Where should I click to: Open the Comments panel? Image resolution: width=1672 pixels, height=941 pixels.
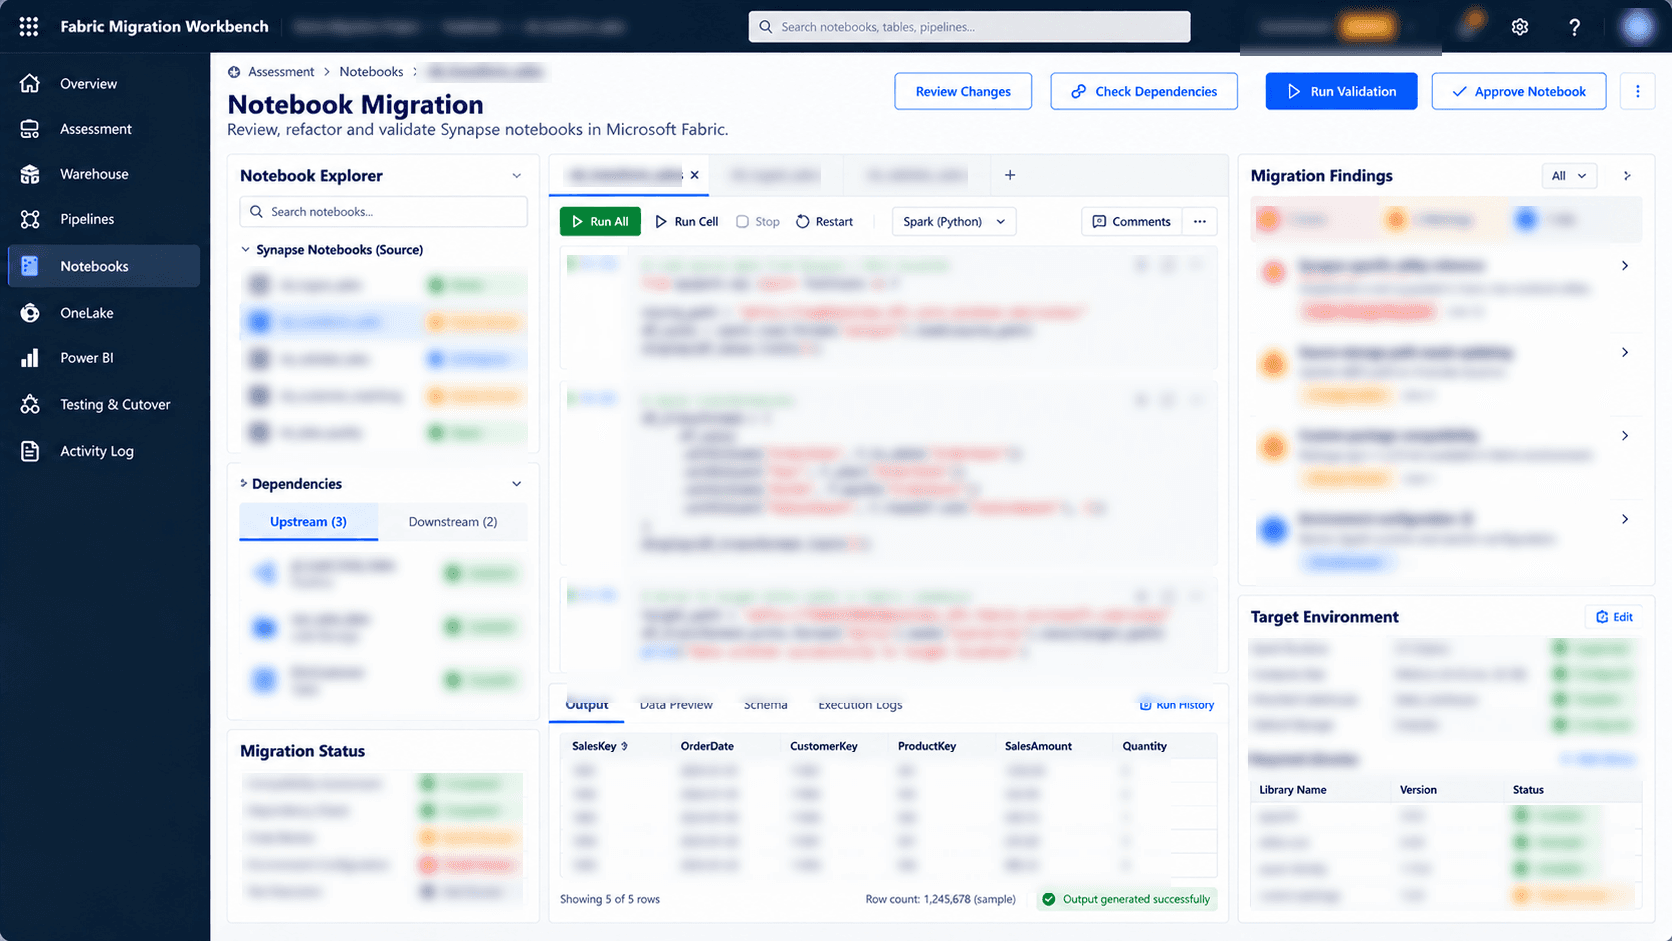[1132, 222]
